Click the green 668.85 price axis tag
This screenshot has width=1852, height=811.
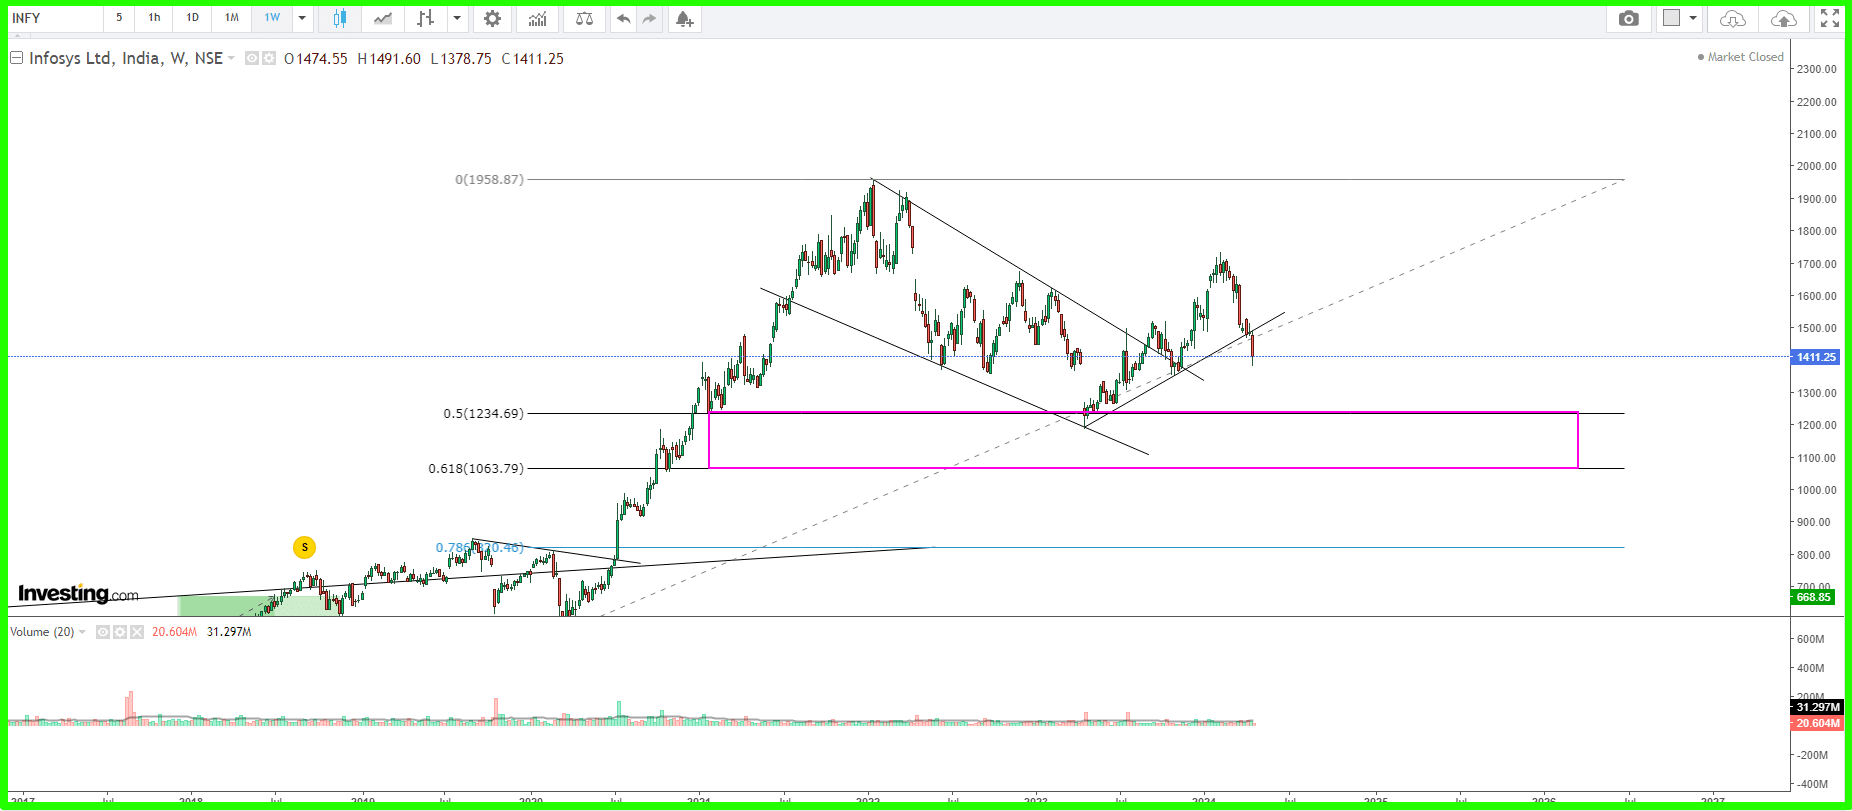(x=1813, y=597)
